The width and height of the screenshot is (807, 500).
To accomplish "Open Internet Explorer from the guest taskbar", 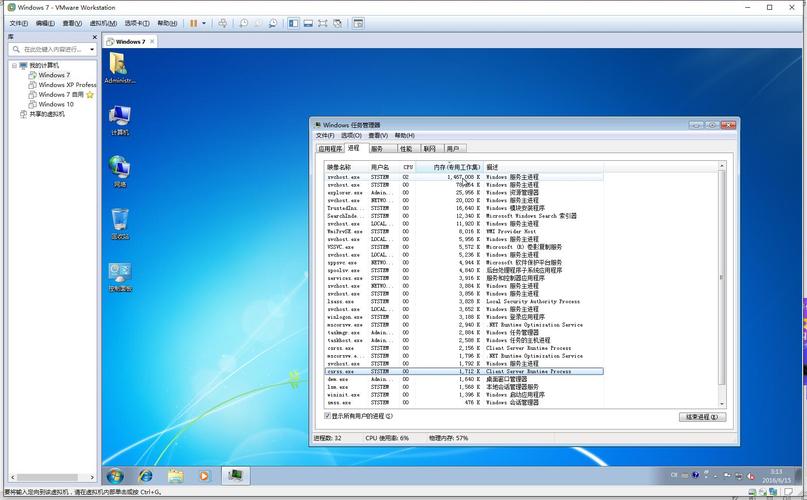I will 146,476.
